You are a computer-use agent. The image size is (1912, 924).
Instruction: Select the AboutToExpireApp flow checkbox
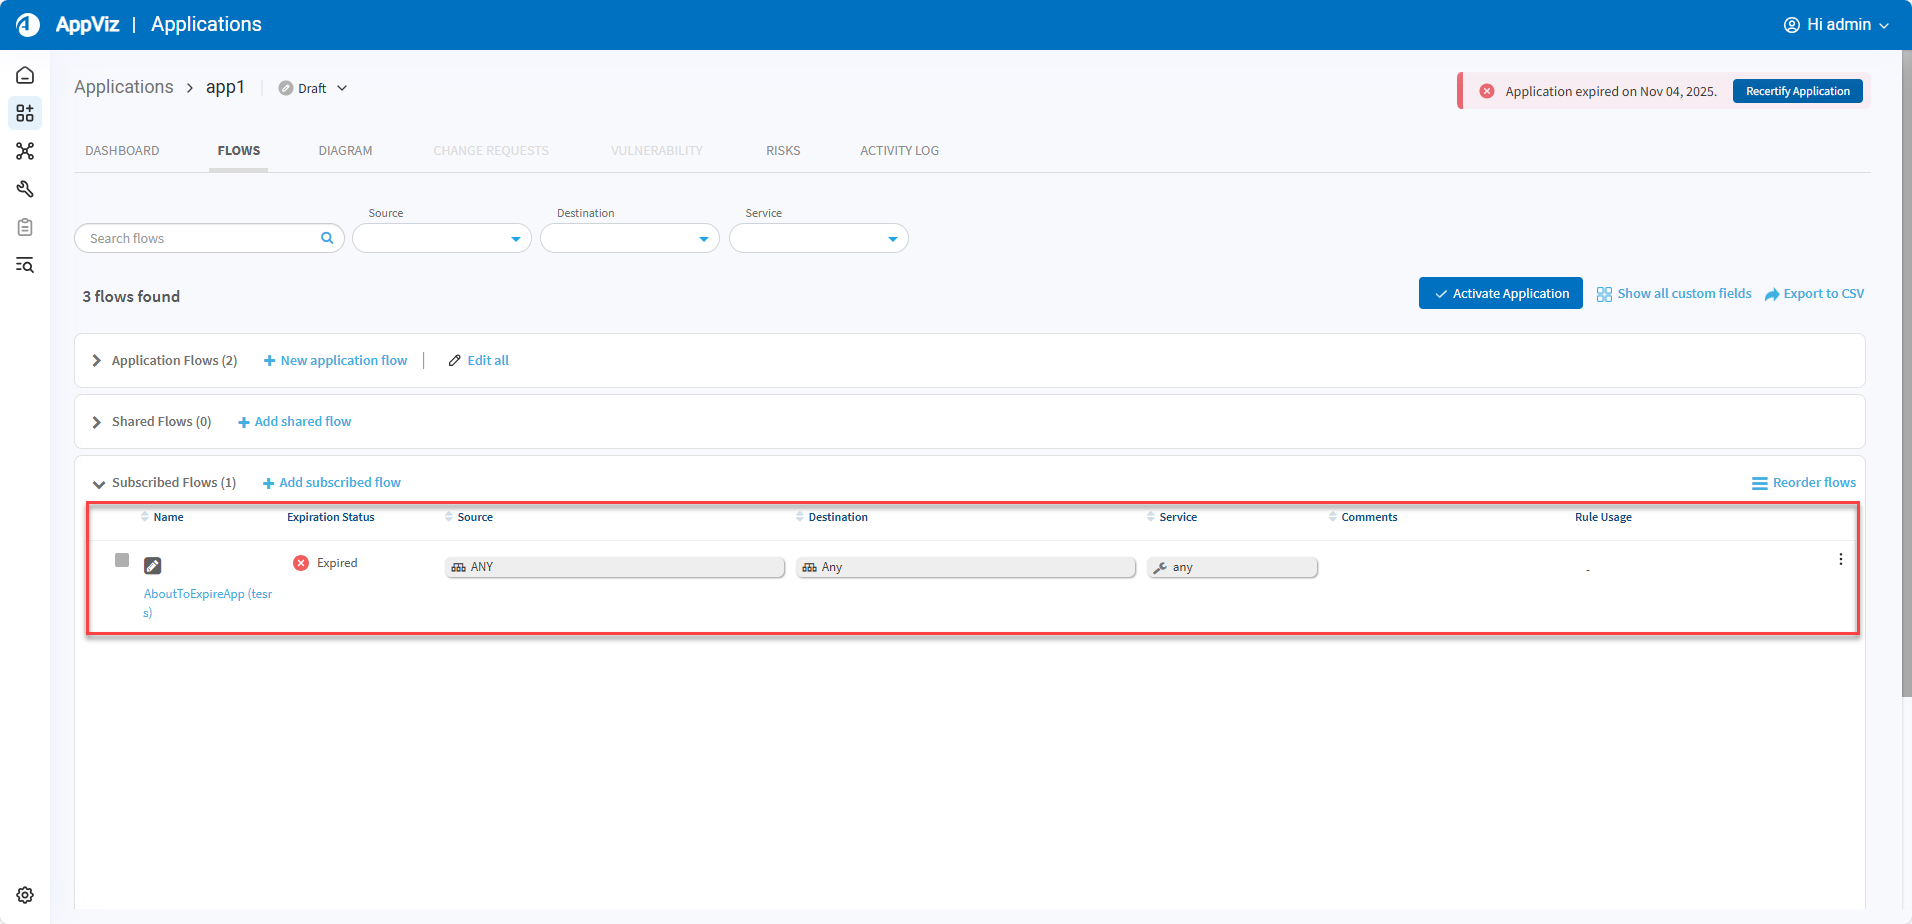tap(122, 560)
